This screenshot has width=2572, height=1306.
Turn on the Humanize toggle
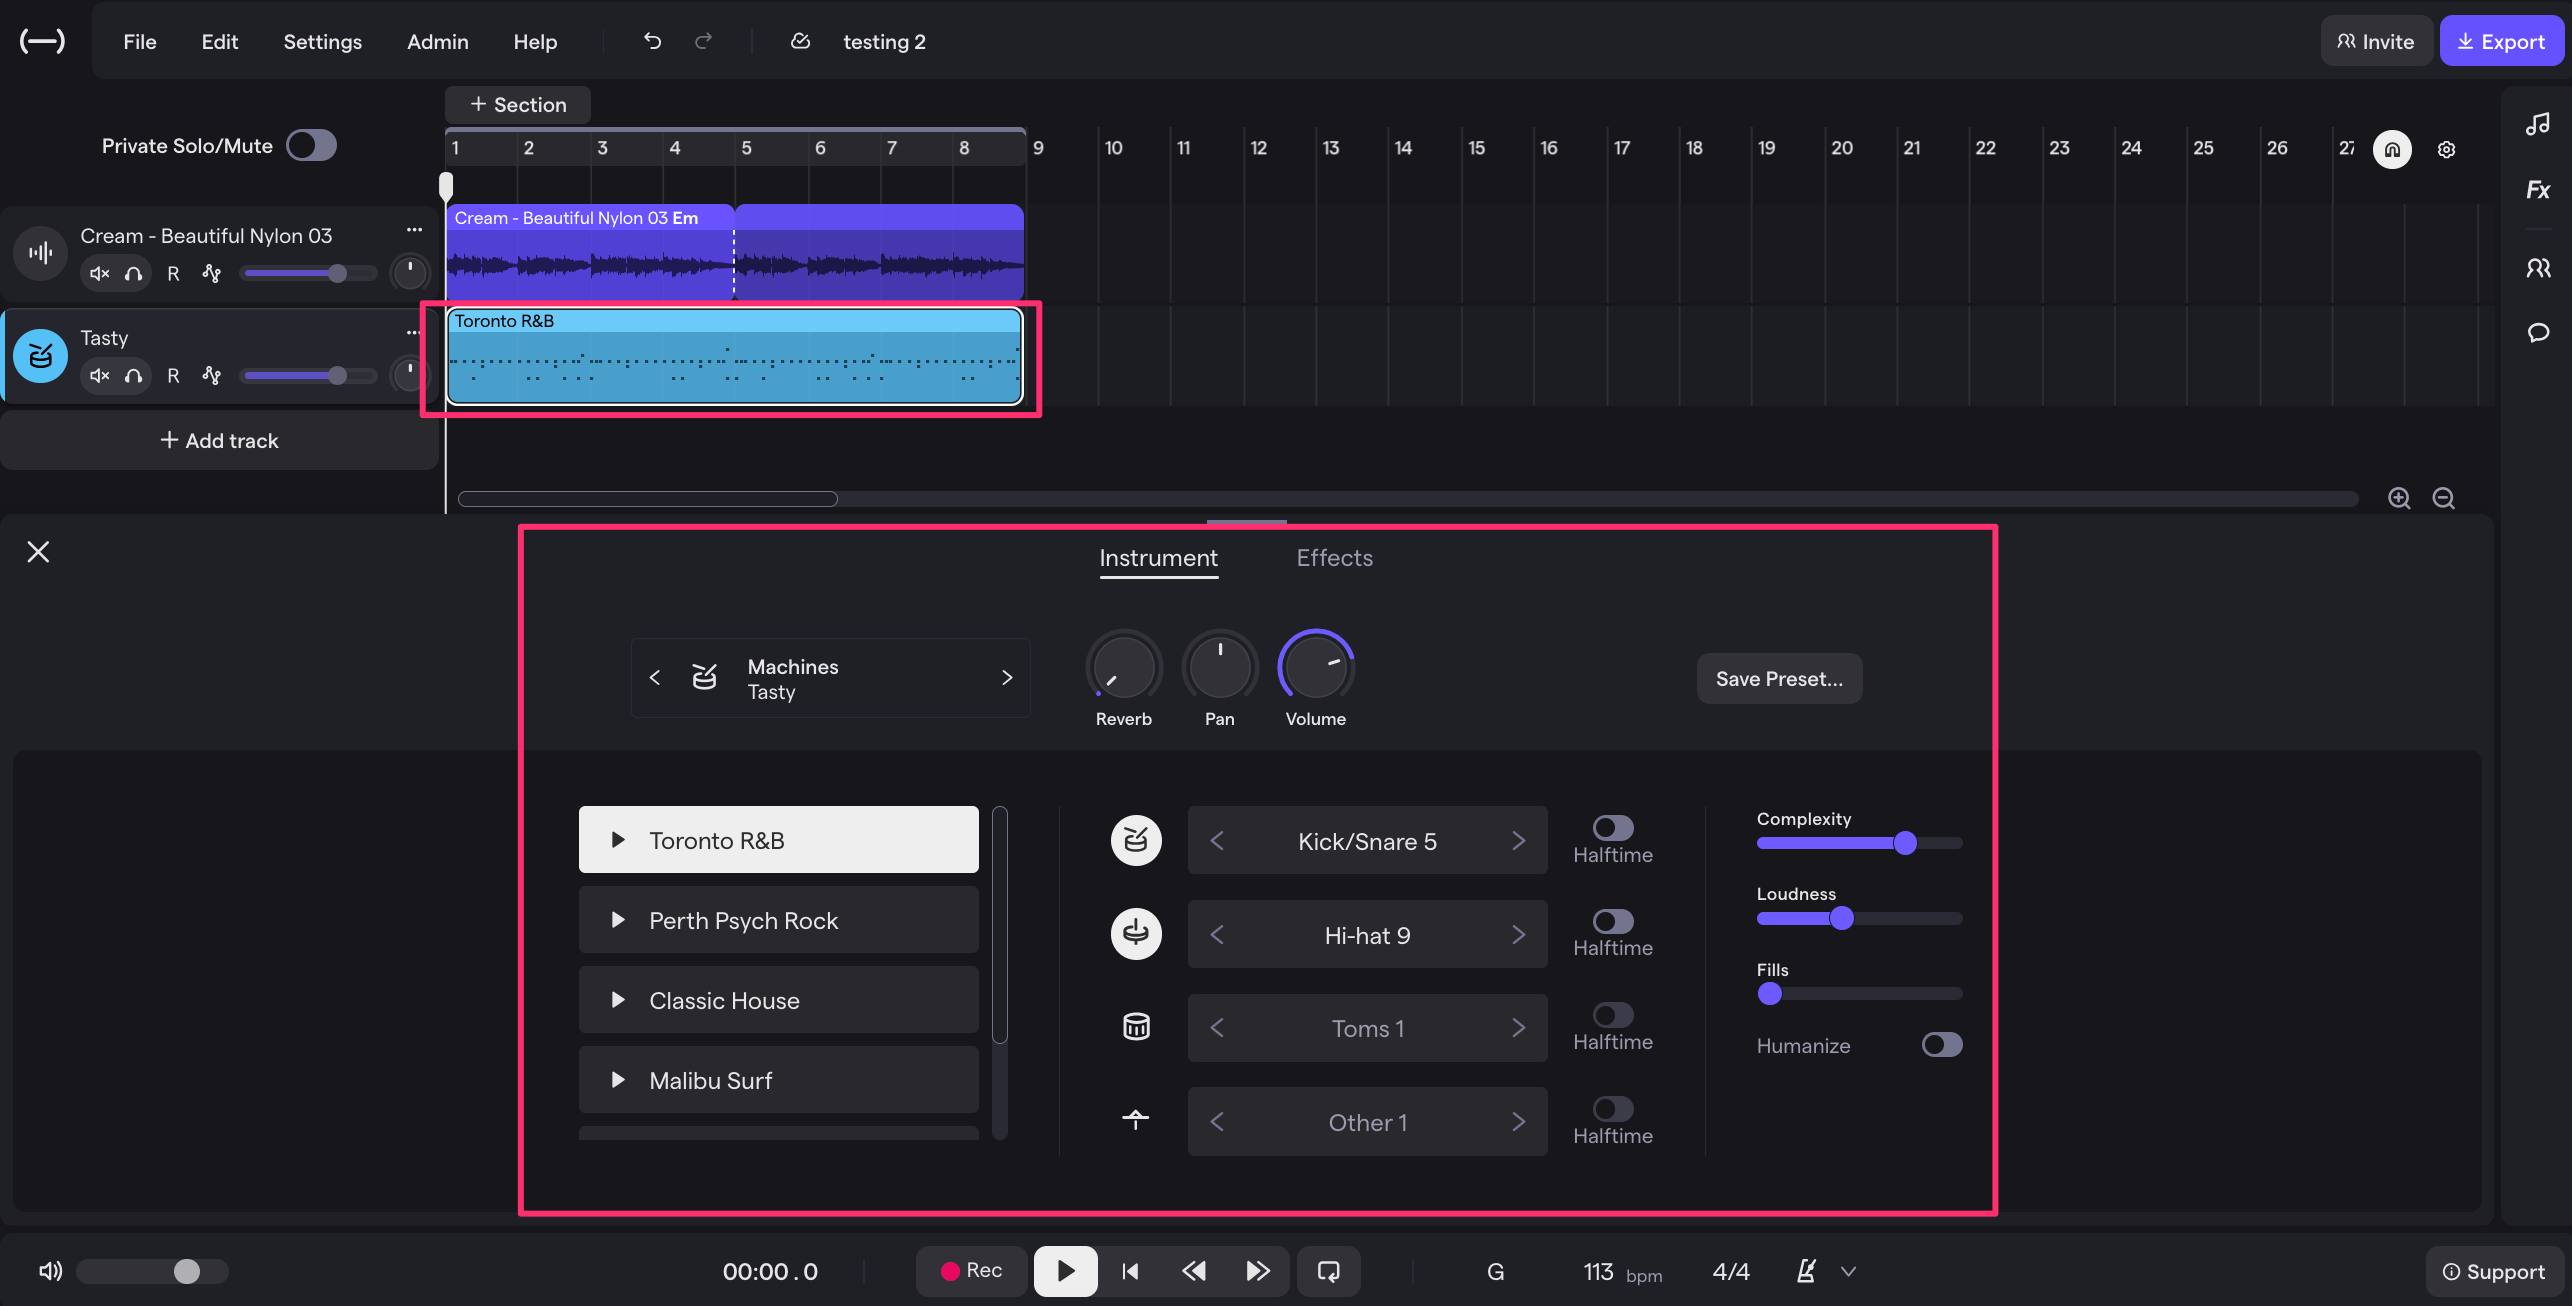tap(1941, 1045)
